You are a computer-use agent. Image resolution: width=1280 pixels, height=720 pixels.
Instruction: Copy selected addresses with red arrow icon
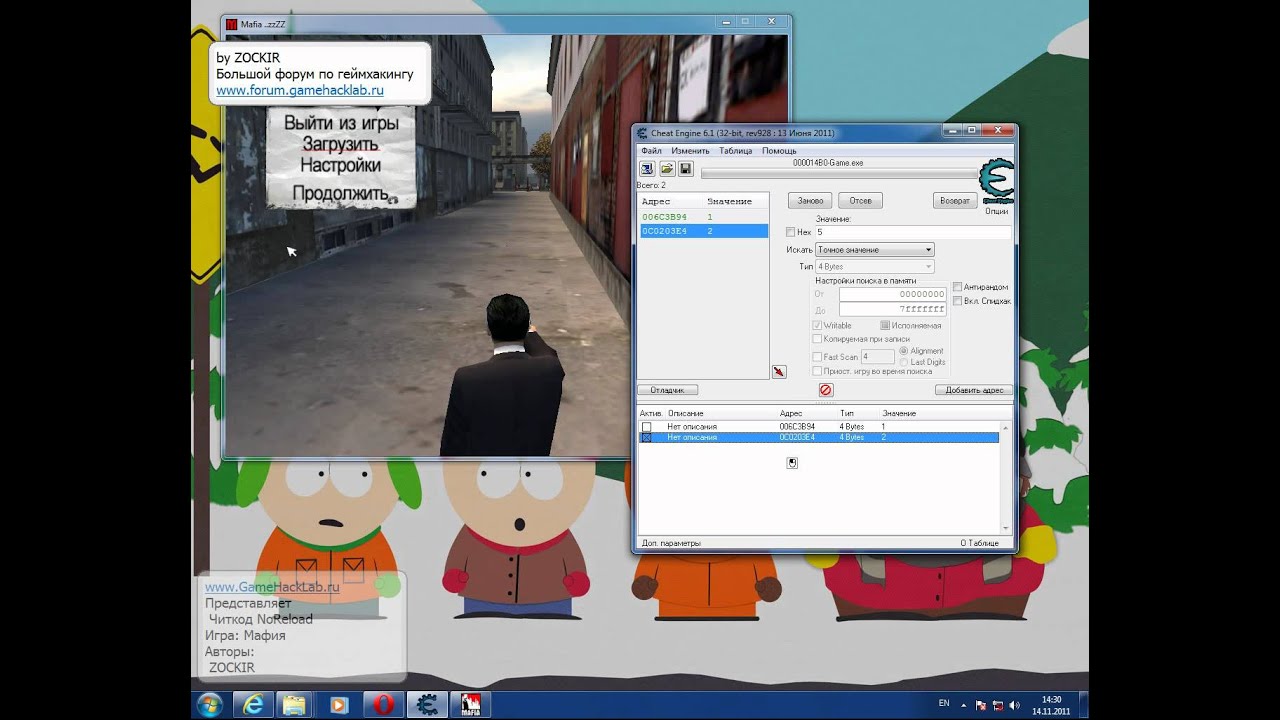pyautogui.click(x=779, y=371)
